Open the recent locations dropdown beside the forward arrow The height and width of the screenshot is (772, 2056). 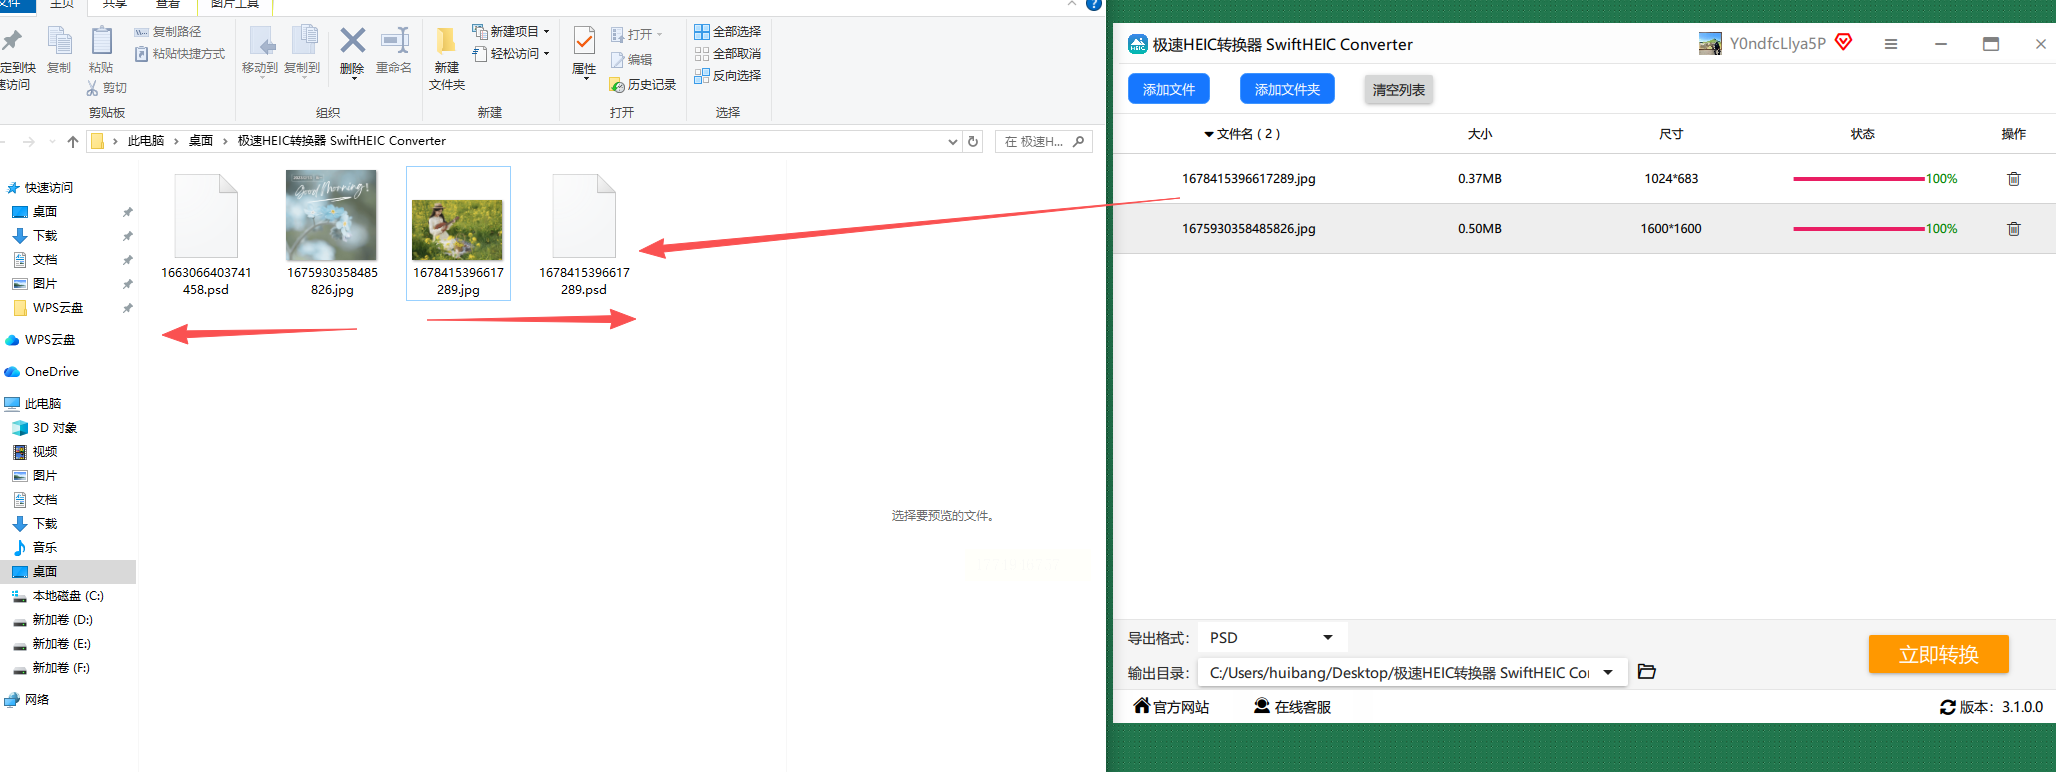(x=52, y=142)
